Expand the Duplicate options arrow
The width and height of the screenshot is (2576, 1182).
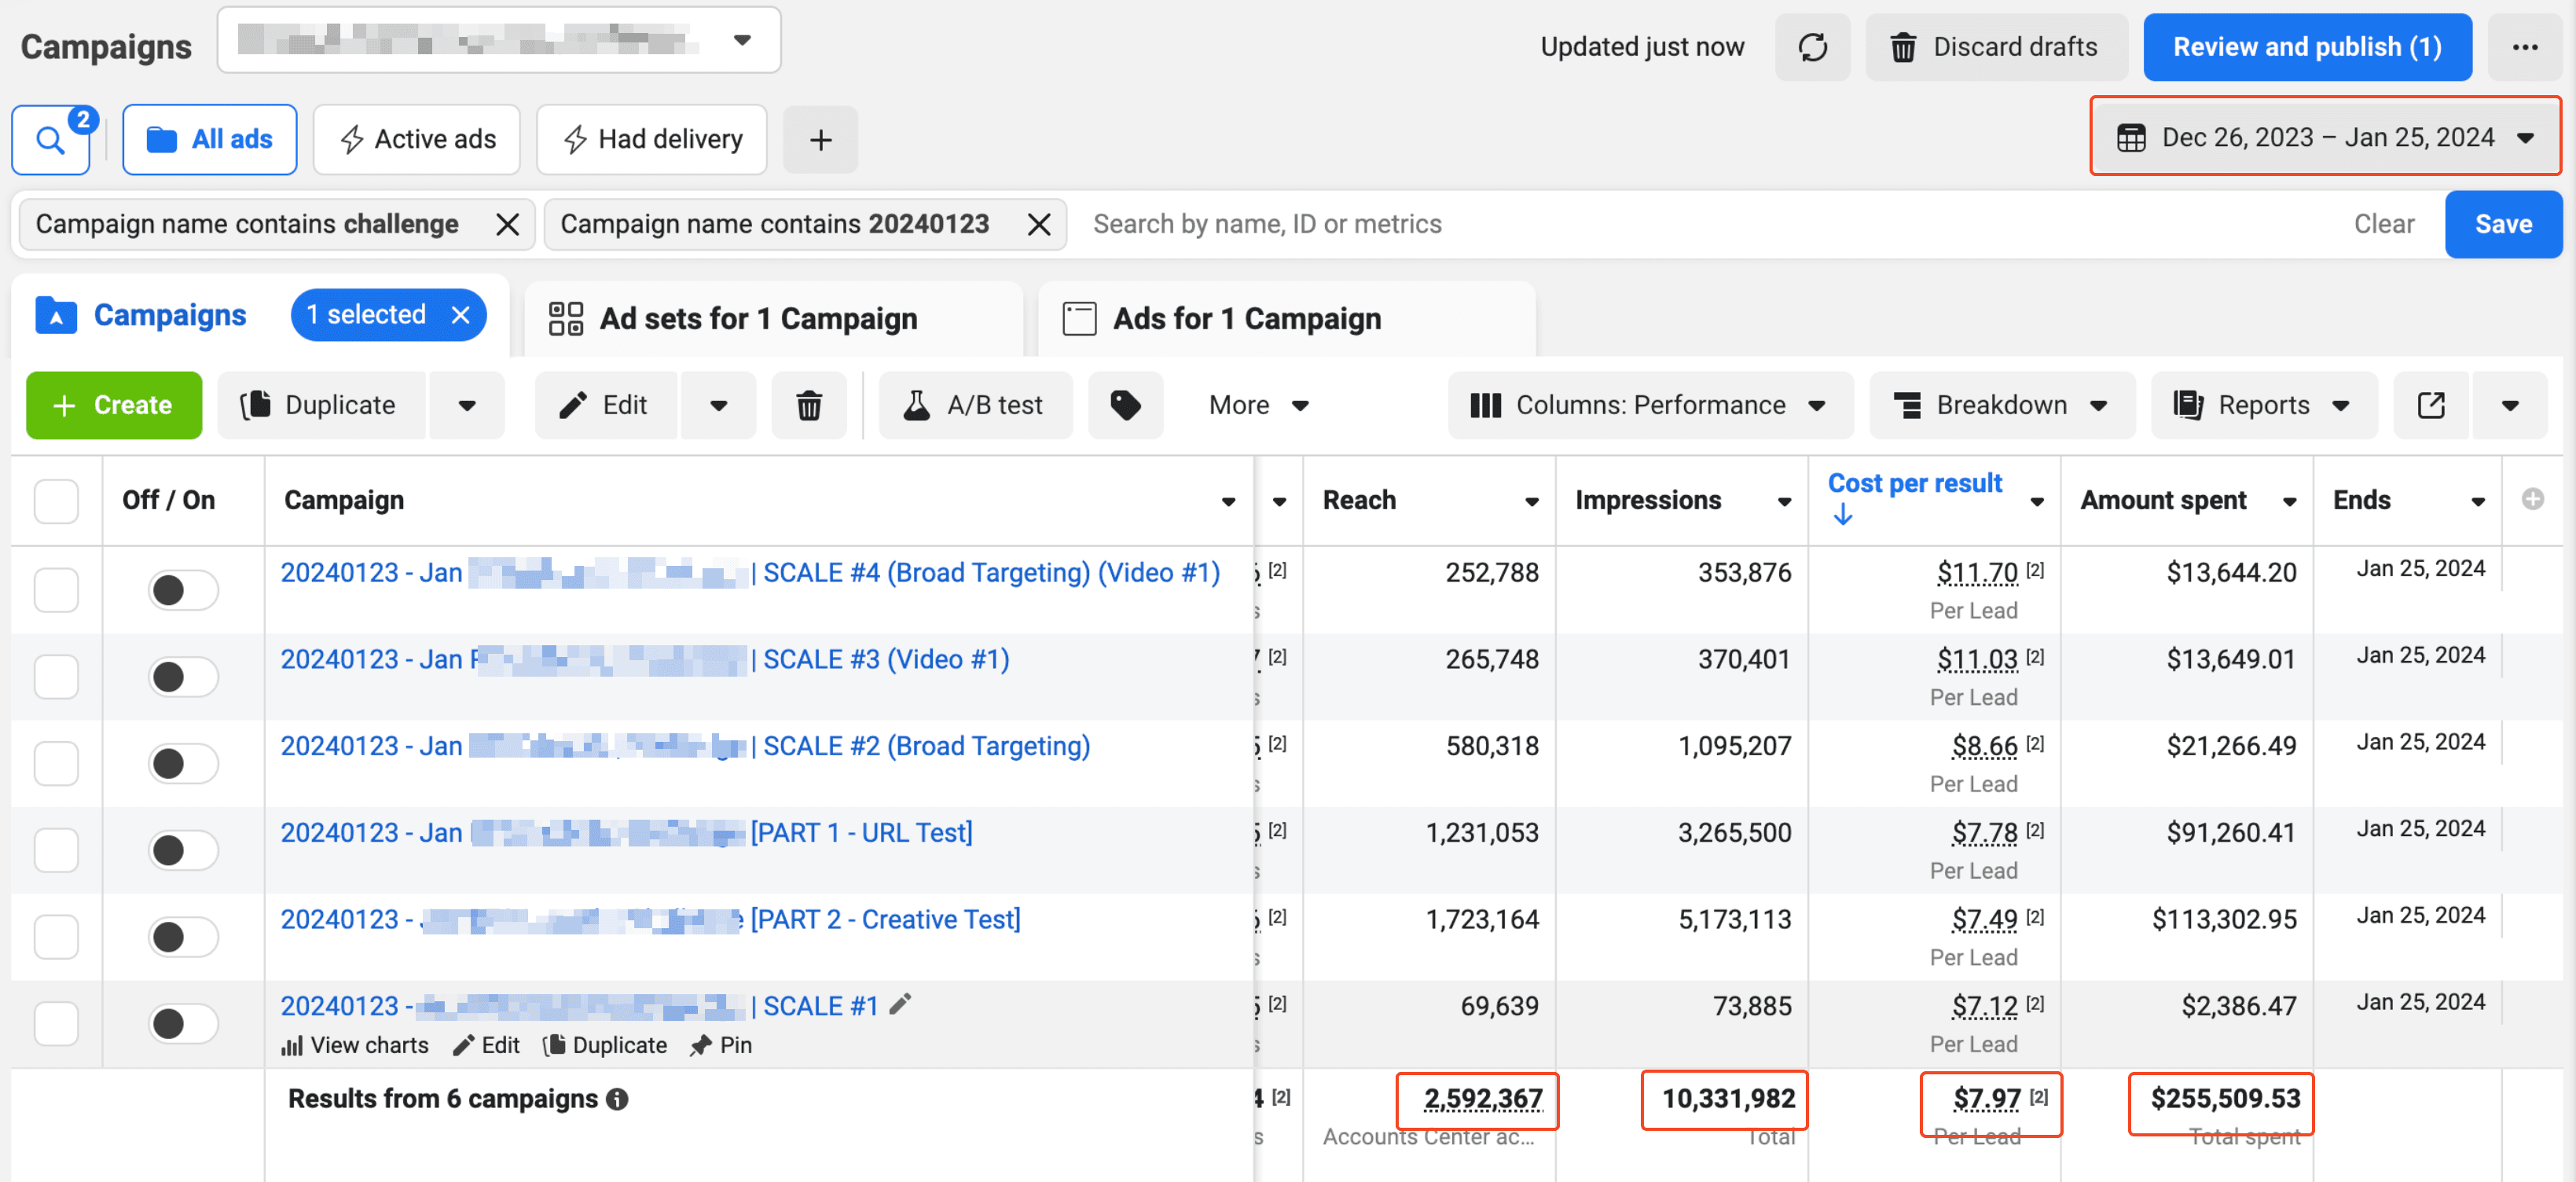click(466, 405)
